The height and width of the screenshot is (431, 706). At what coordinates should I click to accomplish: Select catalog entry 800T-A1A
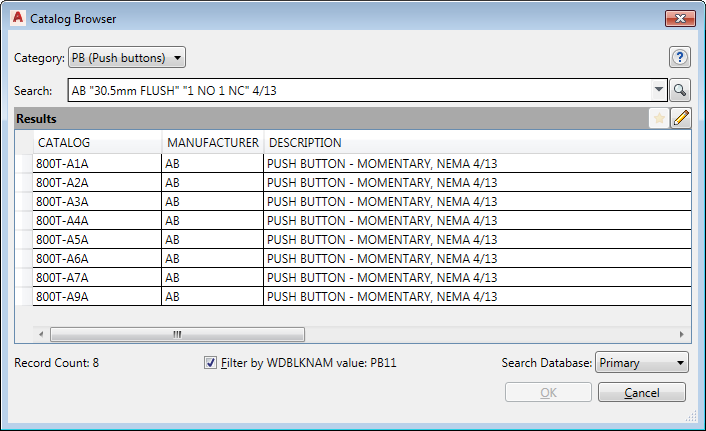[x=97, y=163]
